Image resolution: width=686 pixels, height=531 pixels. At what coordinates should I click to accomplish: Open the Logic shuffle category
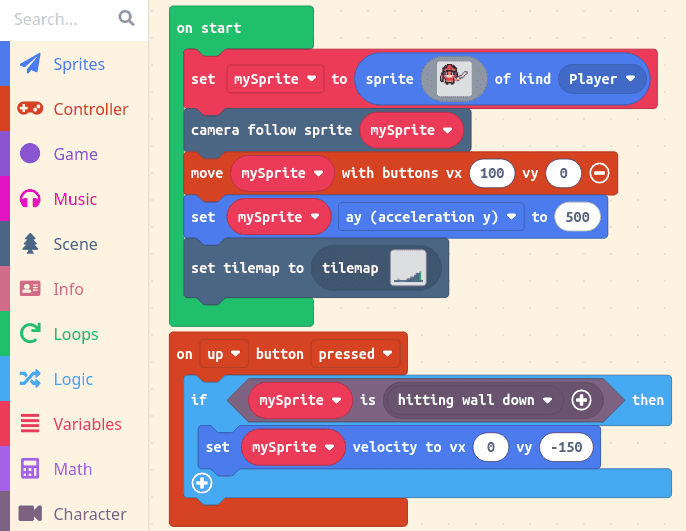pyautogui.click(x=73, y=379)
